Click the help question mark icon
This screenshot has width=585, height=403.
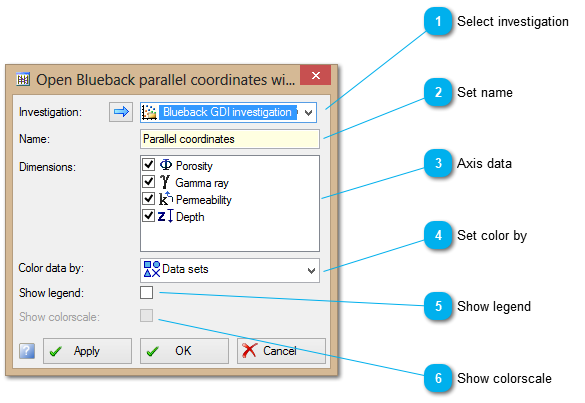[27, 351]
